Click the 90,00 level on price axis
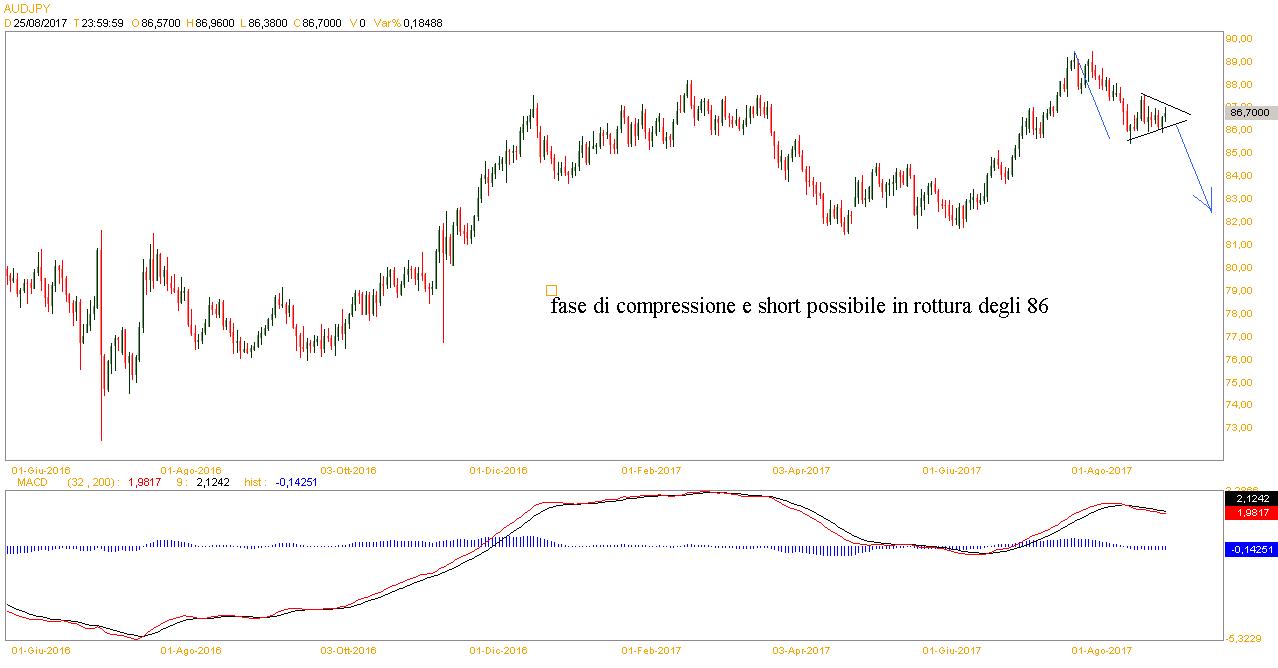 (x=1241, y=38)
